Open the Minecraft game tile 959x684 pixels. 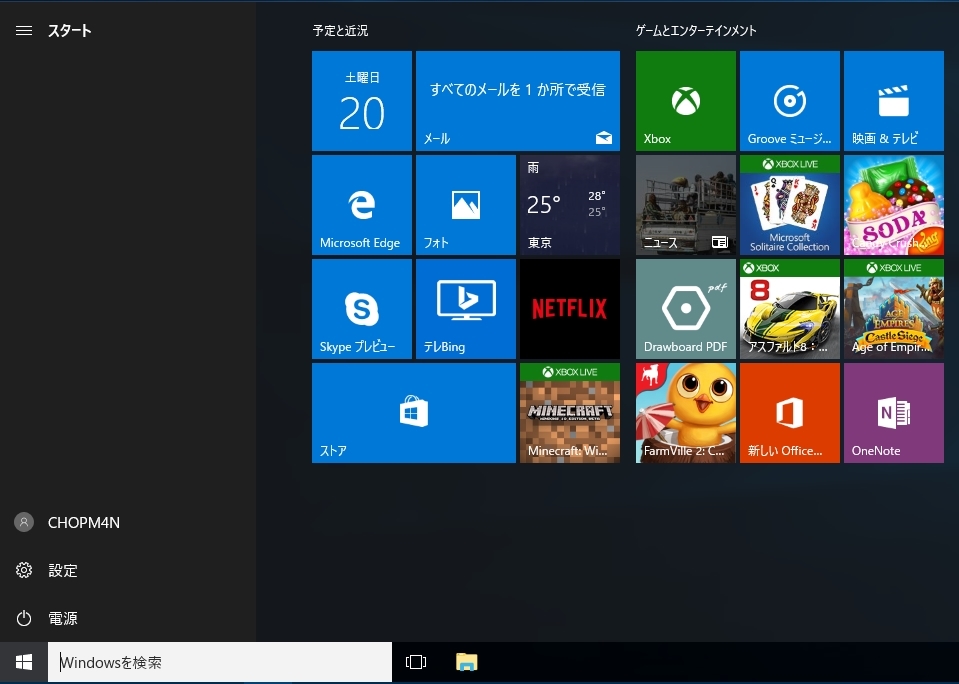coord(570,413)
